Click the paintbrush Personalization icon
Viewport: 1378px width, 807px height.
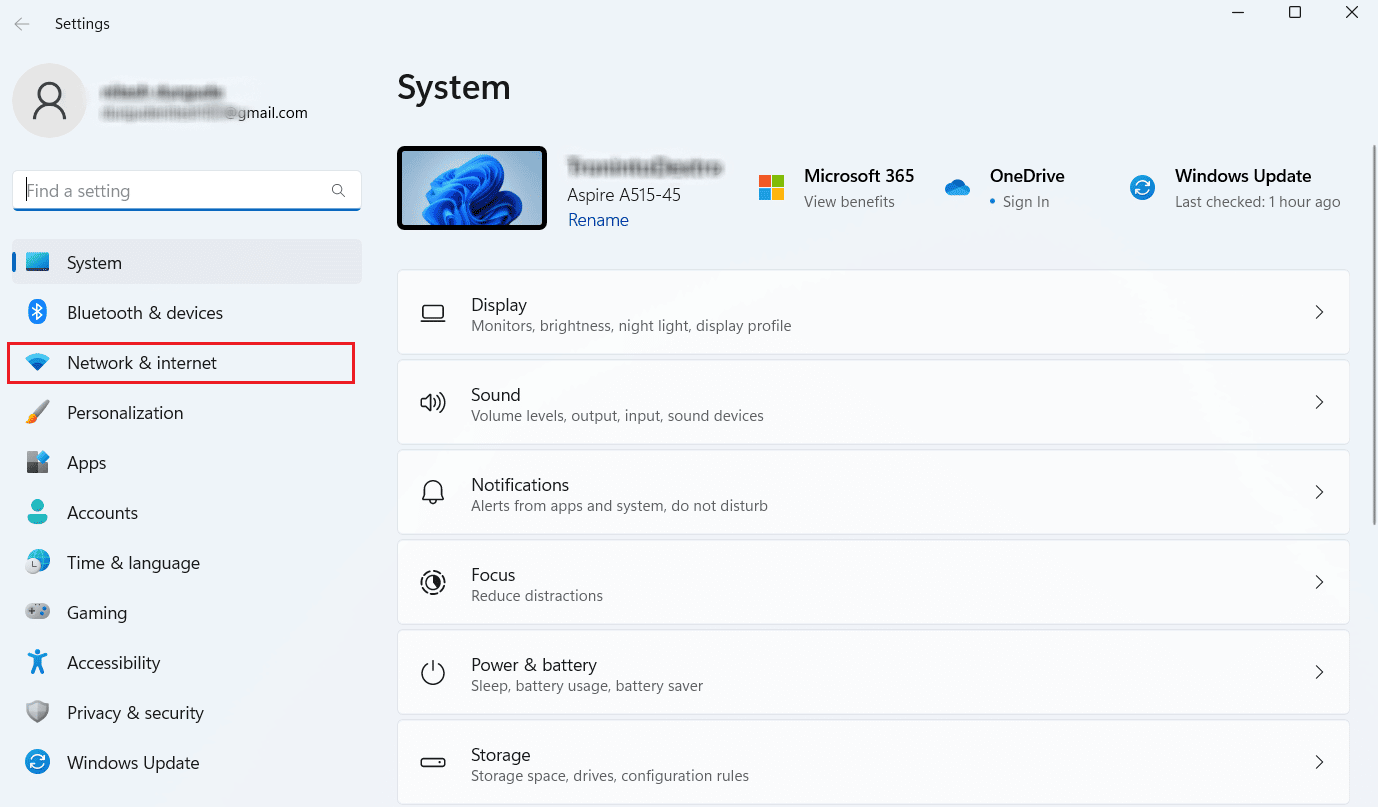pyautogui.click(x=38, y=413)
